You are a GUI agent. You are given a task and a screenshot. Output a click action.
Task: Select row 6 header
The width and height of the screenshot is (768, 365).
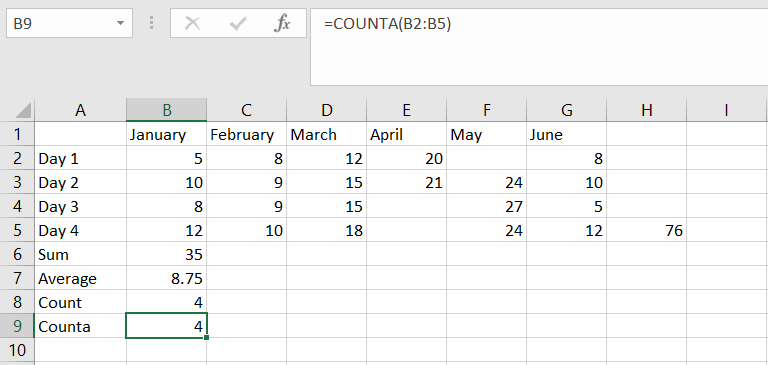(x=17, y=254)
